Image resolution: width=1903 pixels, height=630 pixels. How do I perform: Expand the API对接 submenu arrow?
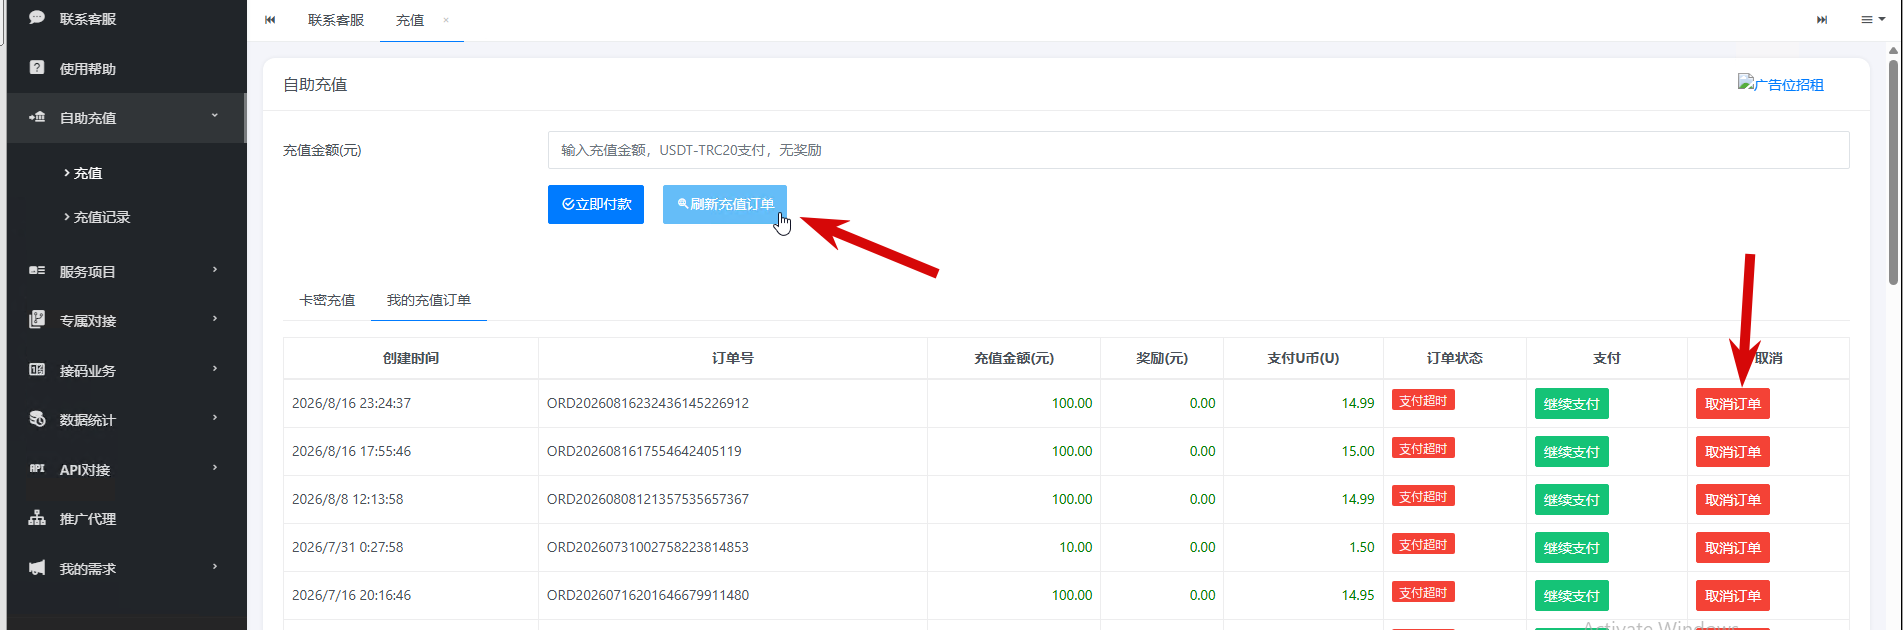pos(215,468)
